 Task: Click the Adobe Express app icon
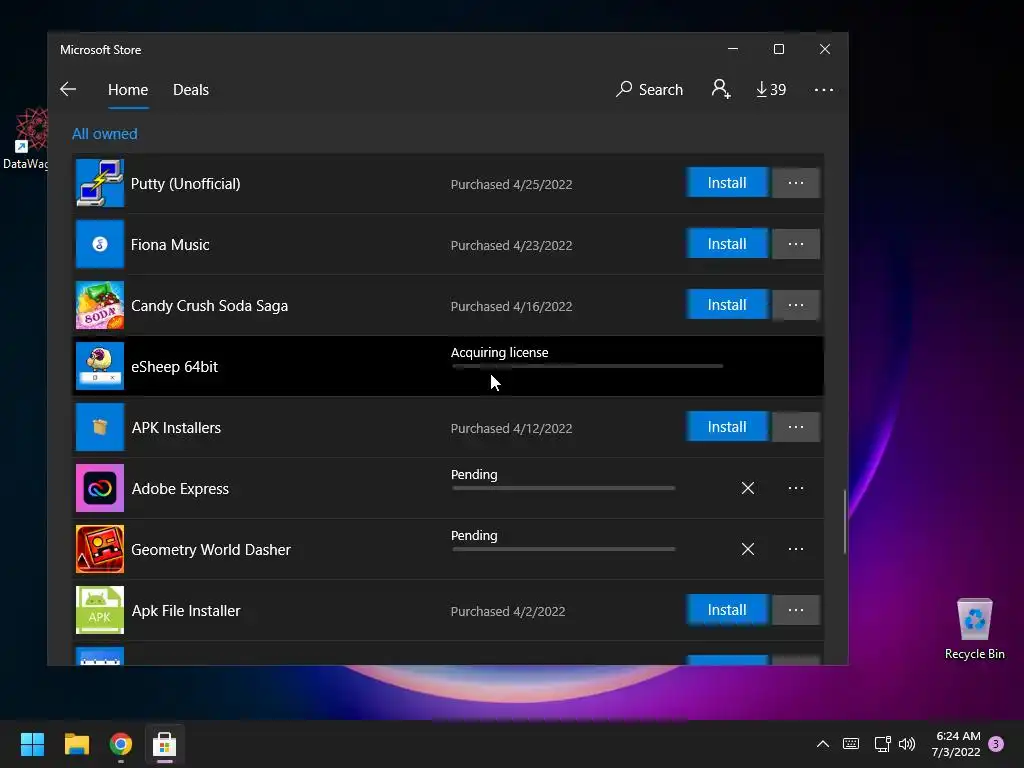[100, 488]
